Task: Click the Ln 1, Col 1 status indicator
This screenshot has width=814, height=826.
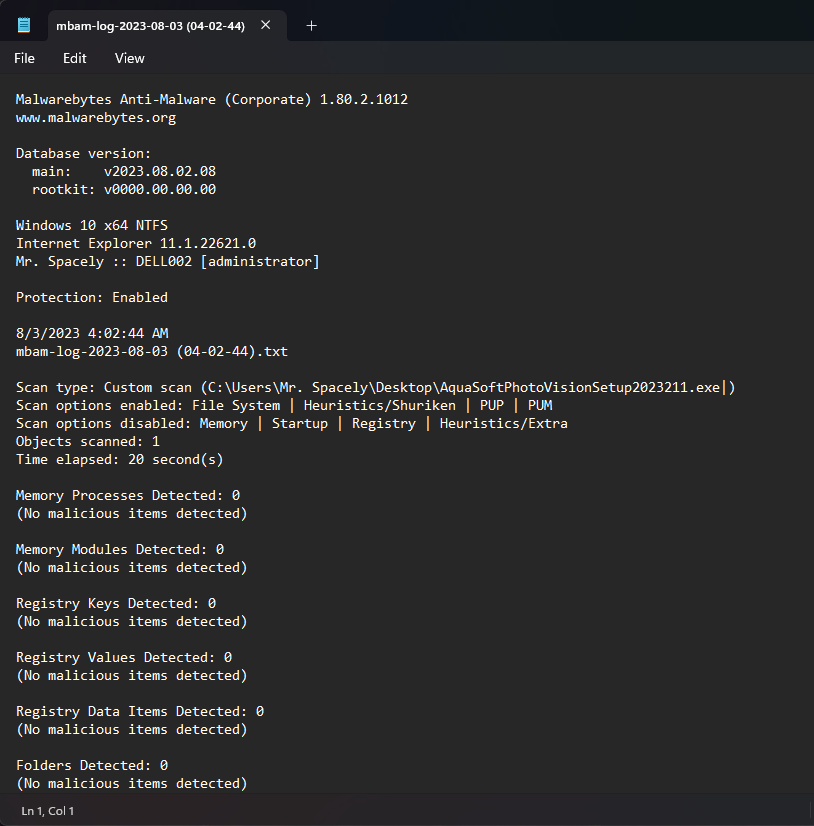Action: point(47,811)
